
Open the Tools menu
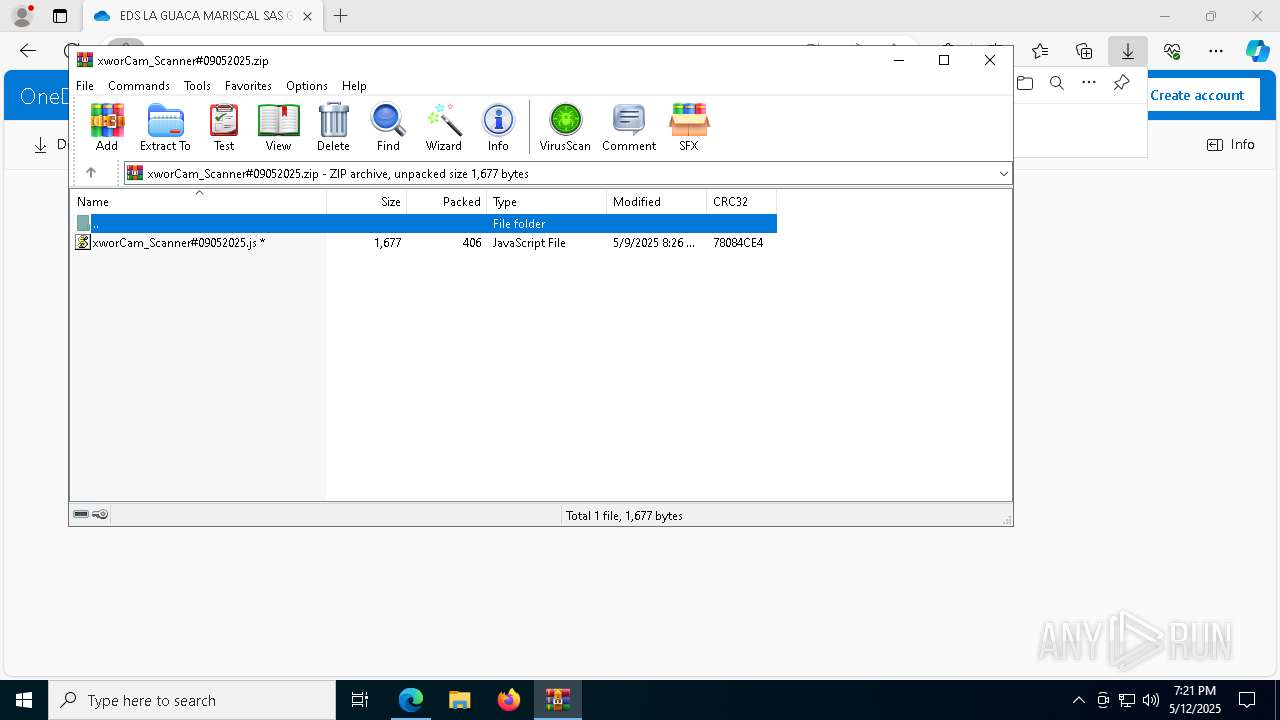[x=197, y=86]
